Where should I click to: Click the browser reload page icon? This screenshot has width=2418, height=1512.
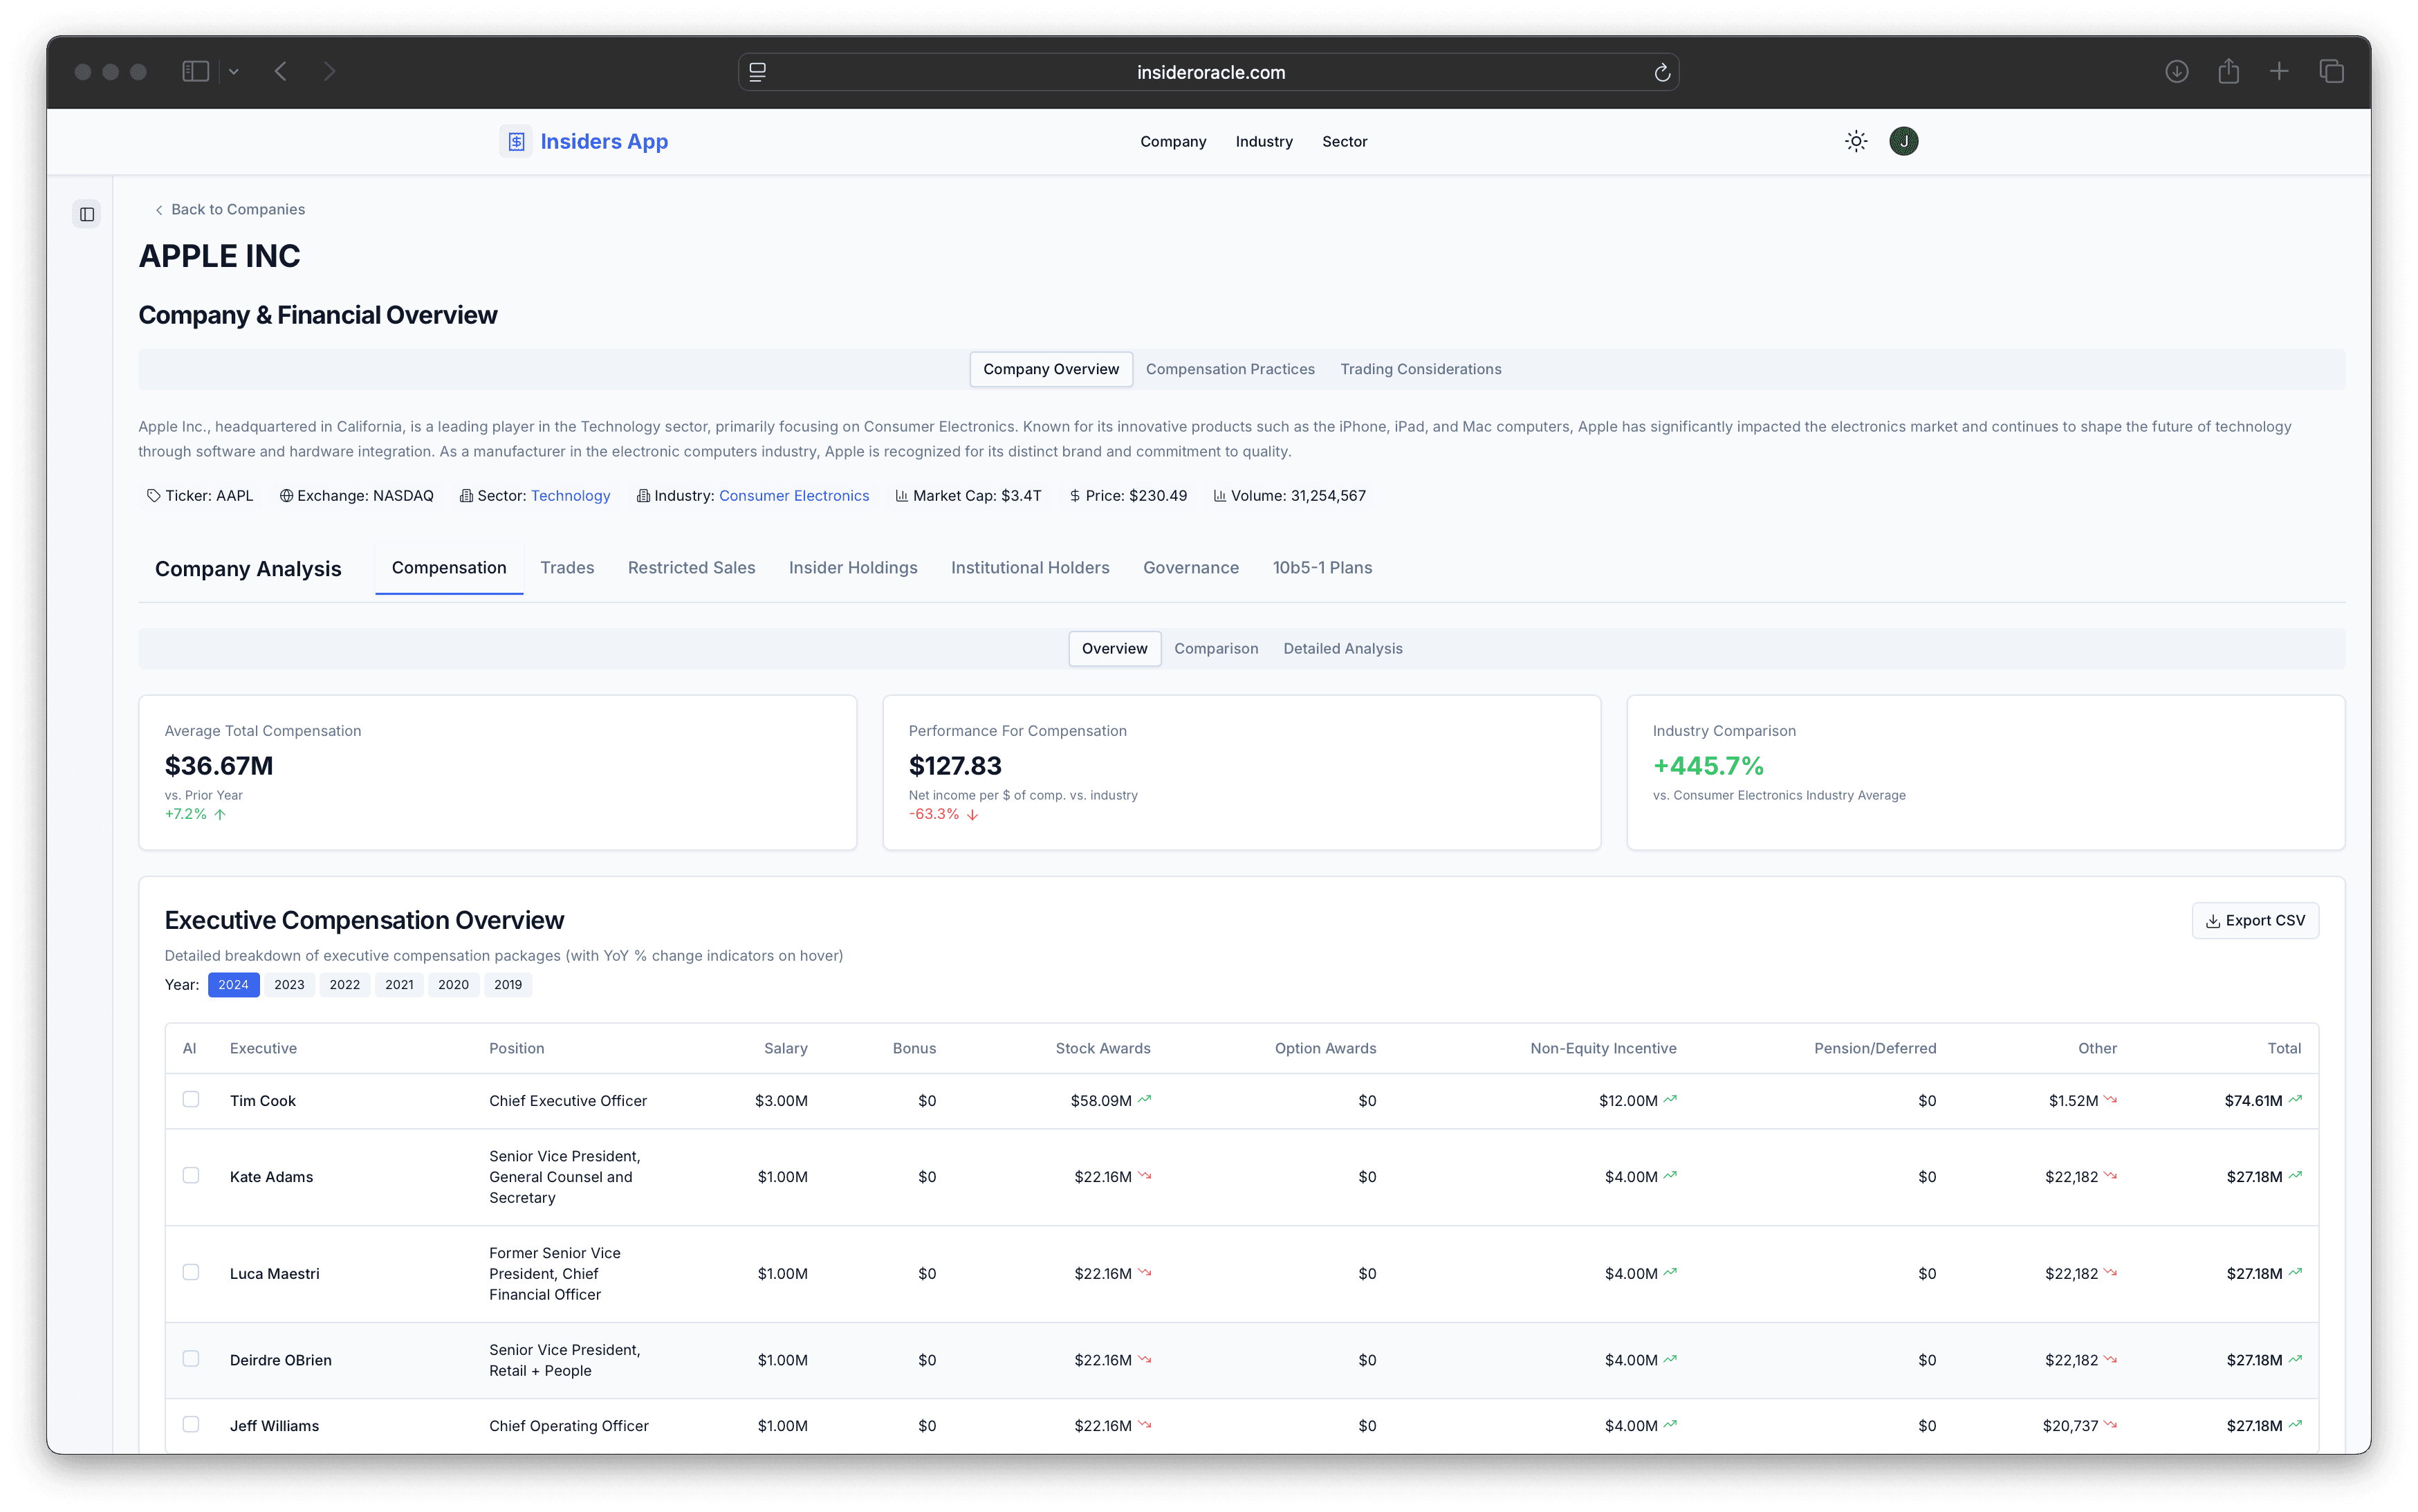click(x=1662, y=72)
